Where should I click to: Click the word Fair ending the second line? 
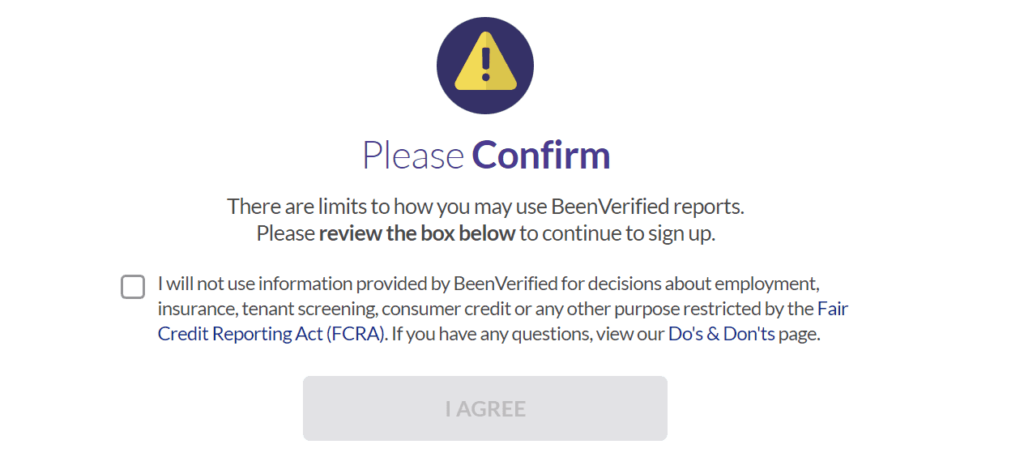coord(833,308)
